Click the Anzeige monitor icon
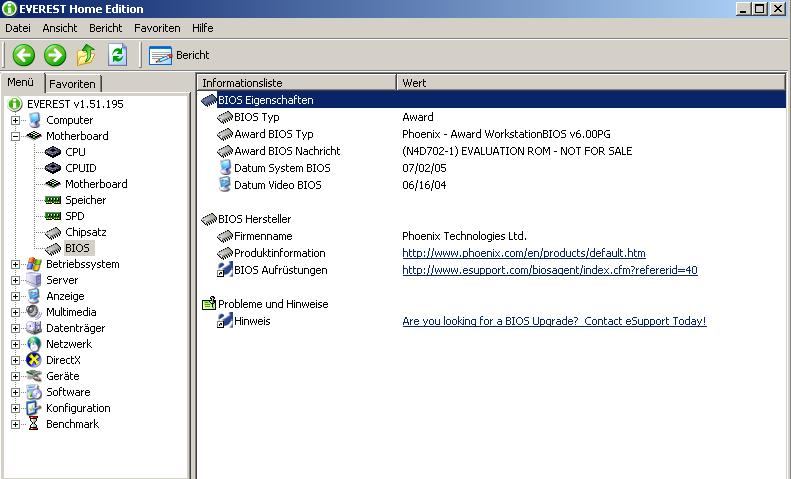This screenshot has width=791, height=479. 34,296
